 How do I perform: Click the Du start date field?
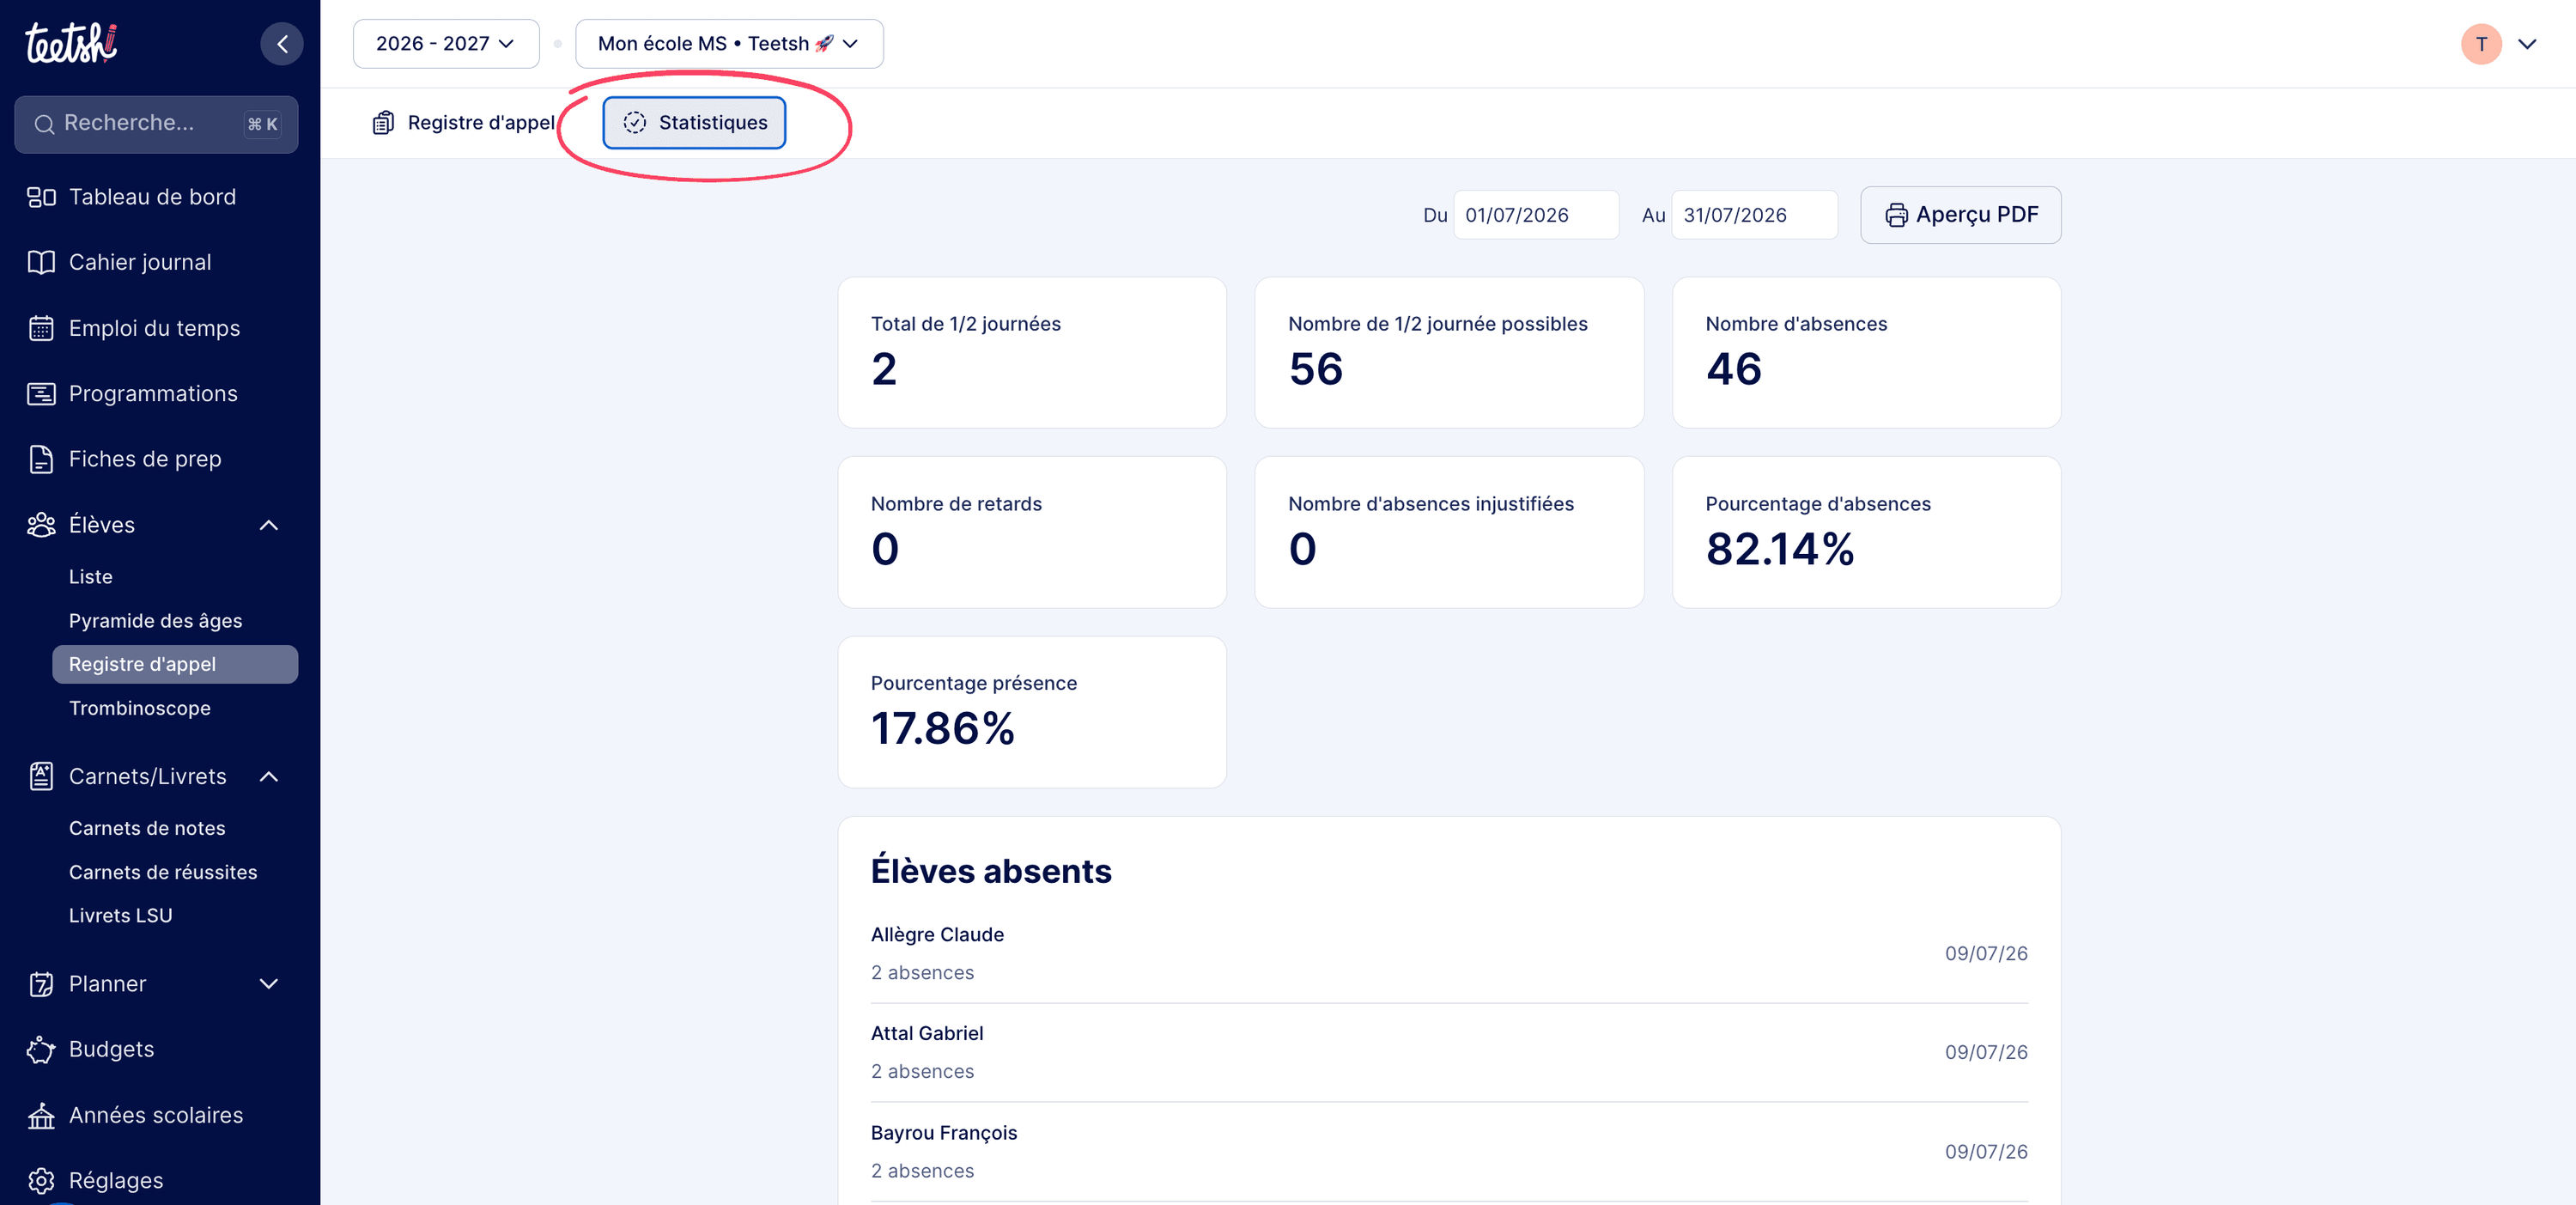(x=1535, y=215)
